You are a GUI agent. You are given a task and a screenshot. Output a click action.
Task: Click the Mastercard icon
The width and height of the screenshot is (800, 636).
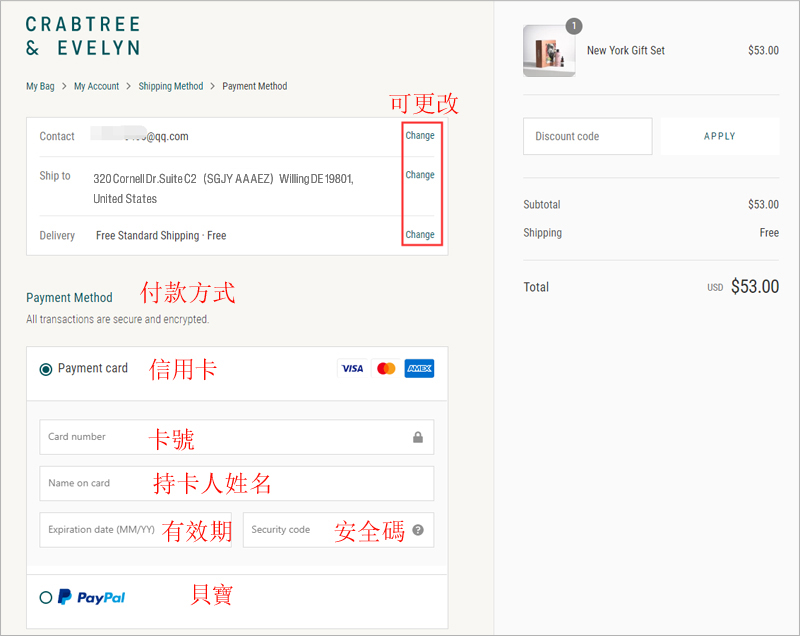(386, 368)
